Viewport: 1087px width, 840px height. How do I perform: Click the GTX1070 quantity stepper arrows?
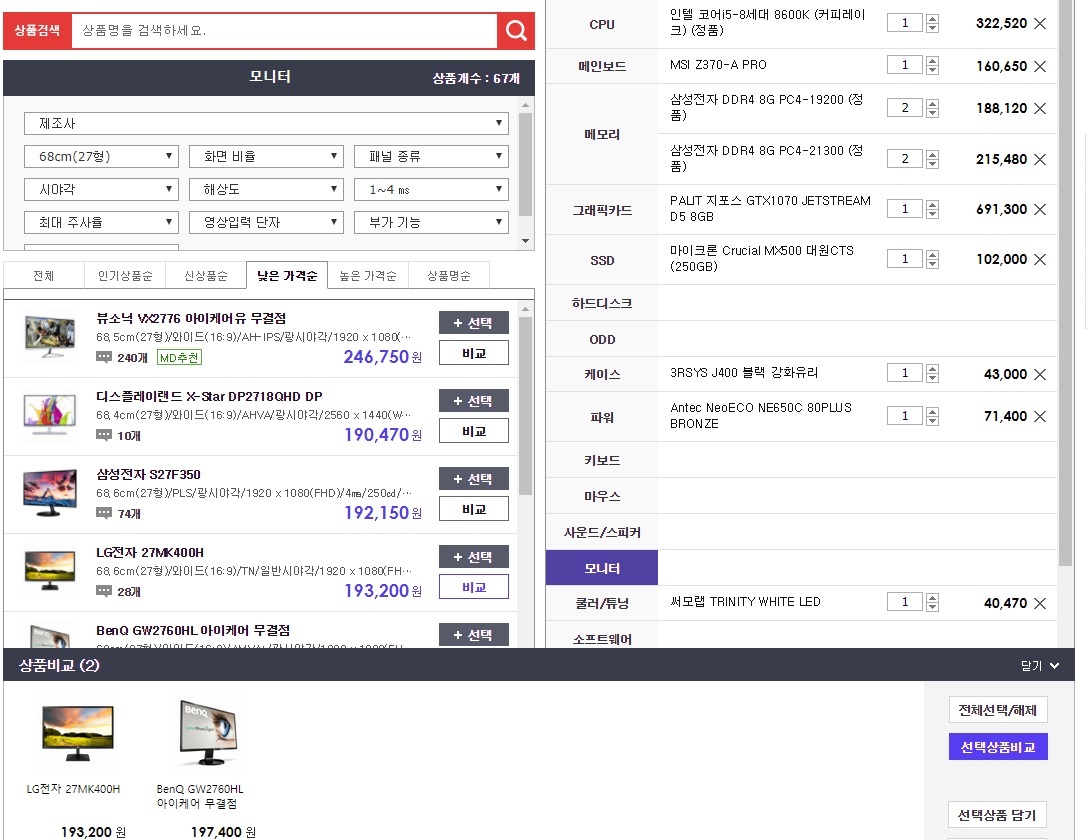[x=932, y=209]
